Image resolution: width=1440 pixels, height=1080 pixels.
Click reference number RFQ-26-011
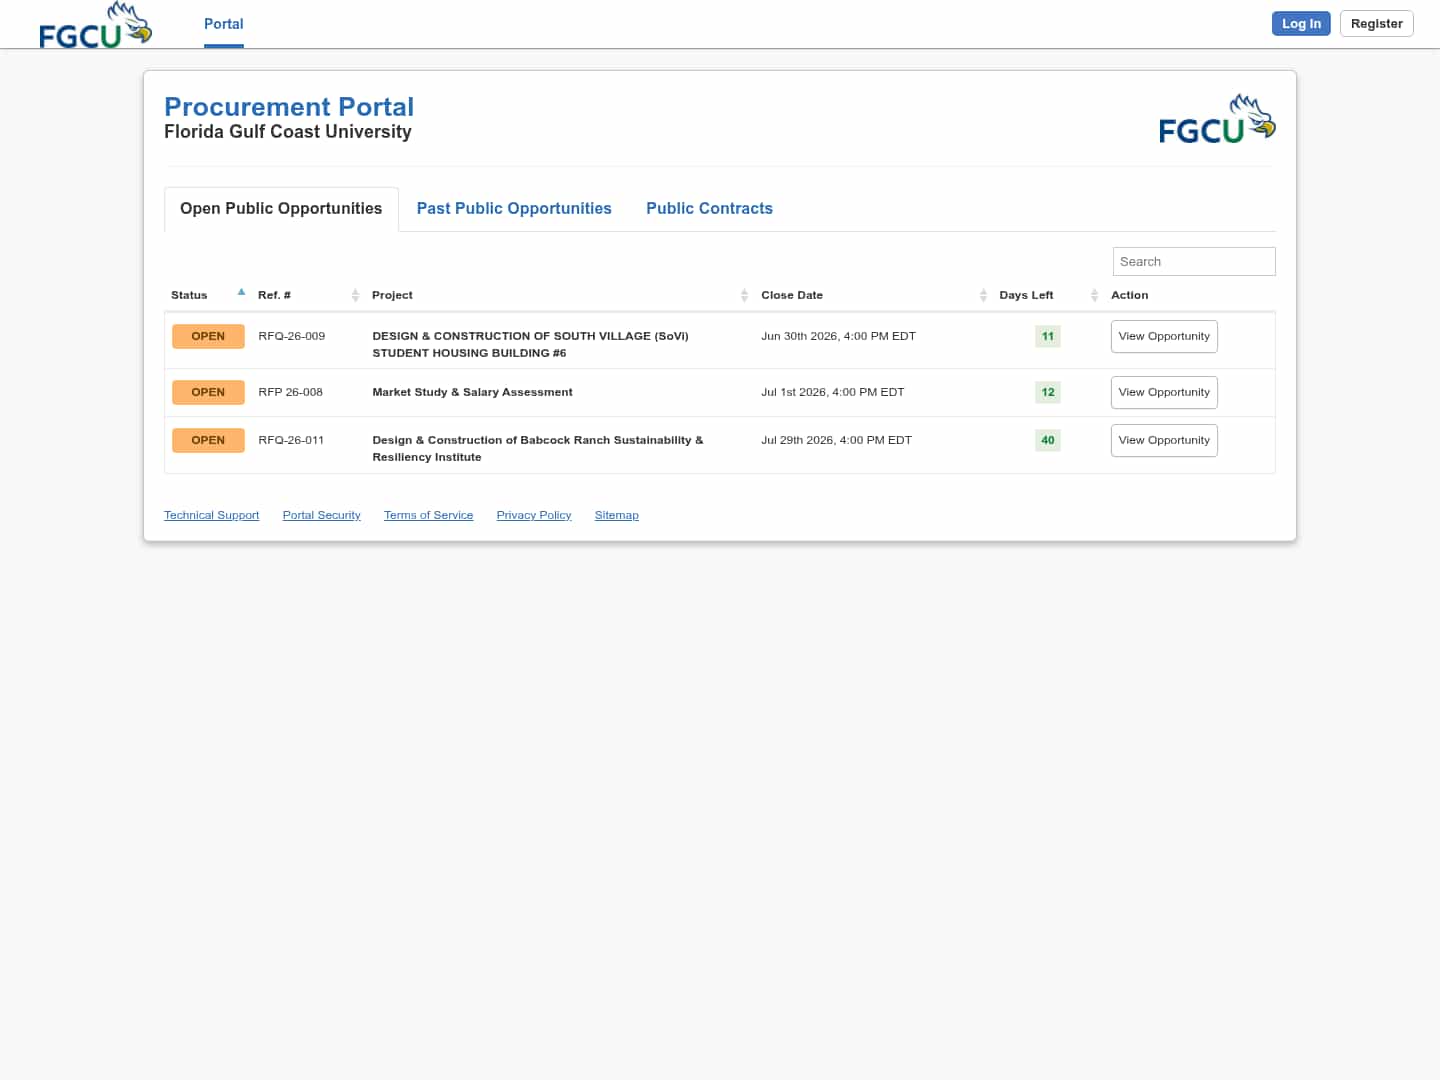291,441
